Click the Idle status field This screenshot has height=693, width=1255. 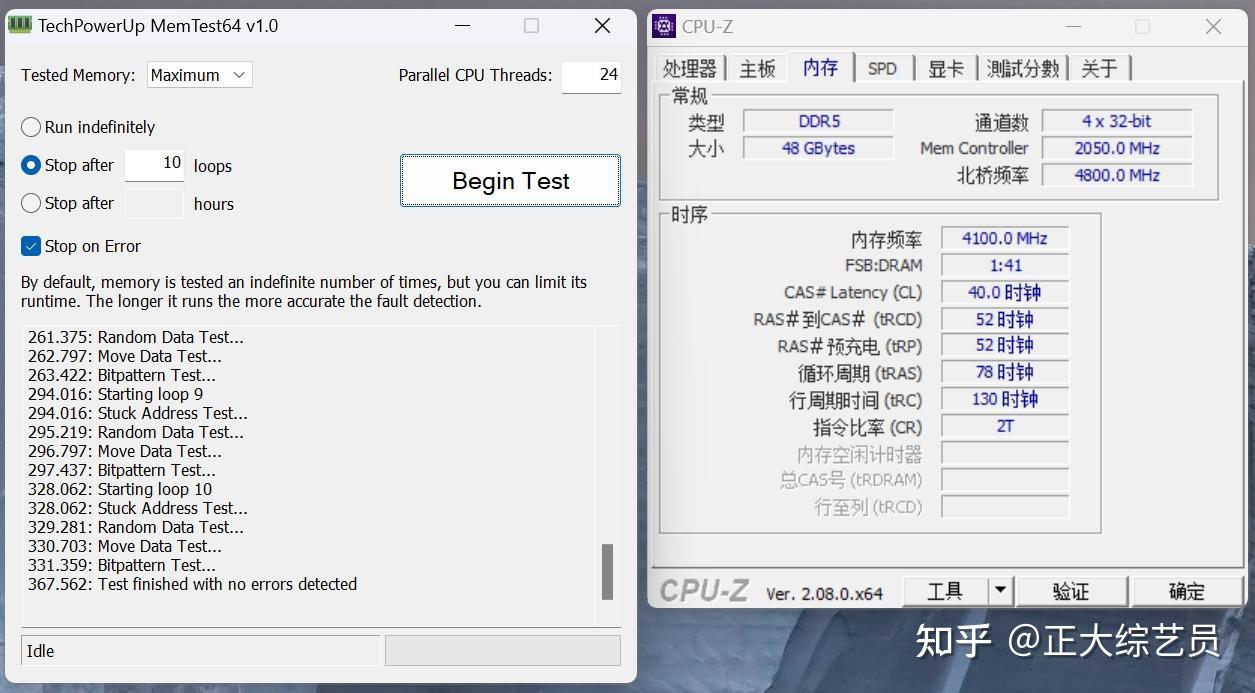click(x=200, y=650)
